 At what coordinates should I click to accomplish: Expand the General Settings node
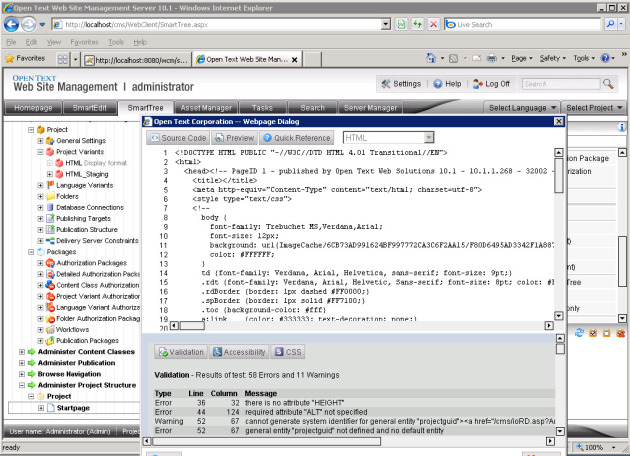coord(40,141)
